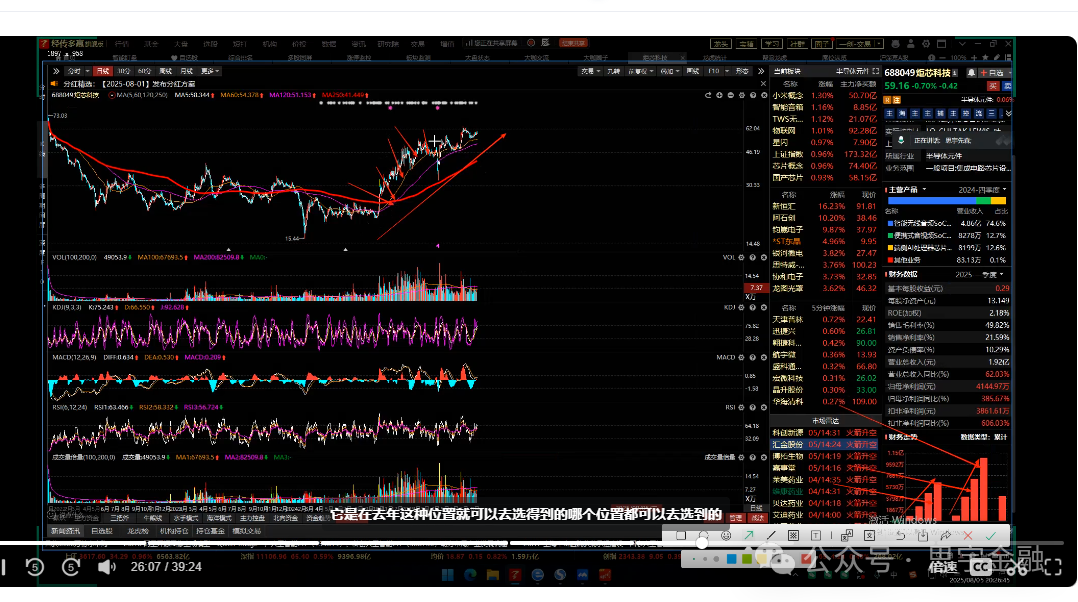Open the 更多 periods dropdown
The width and height of the screenshot is (1078, 602).
(210, 71)
